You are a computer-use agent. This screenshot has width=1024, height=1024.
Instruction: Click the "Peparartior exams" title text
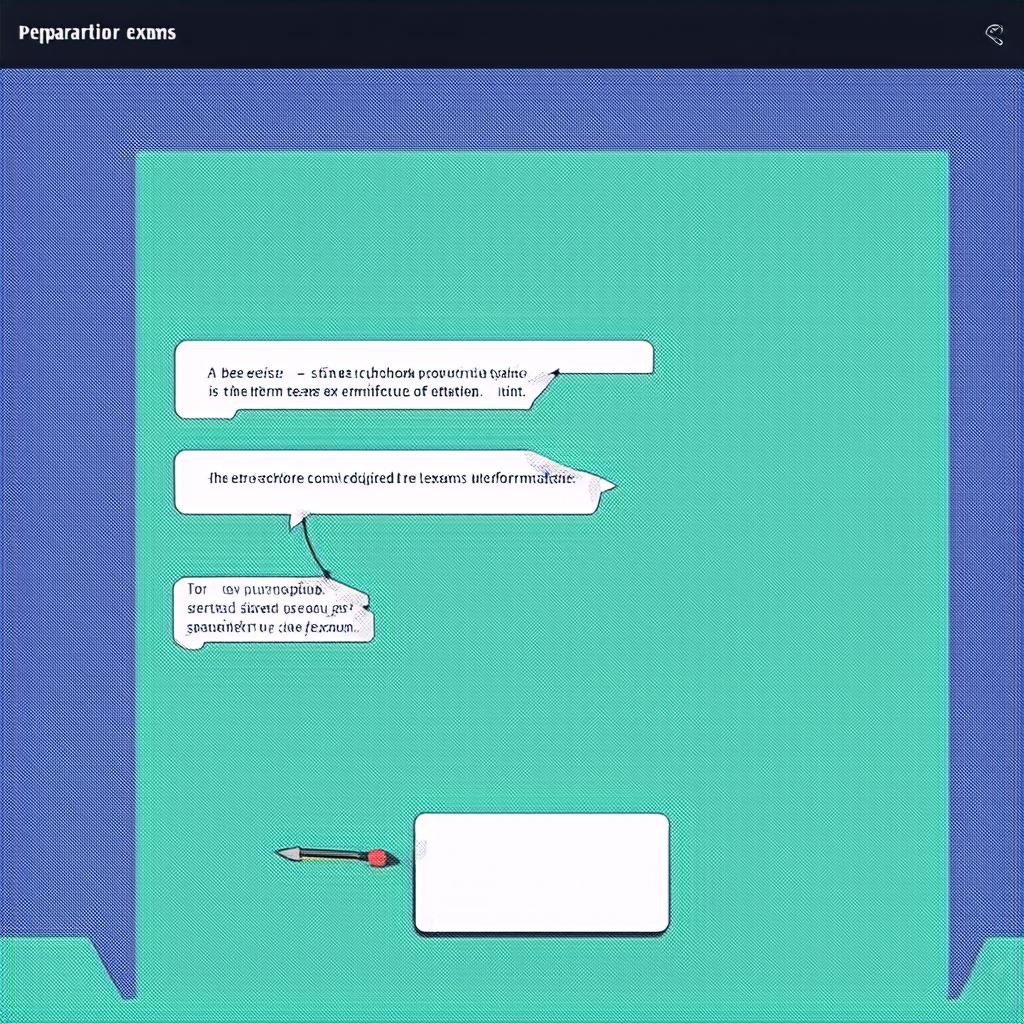point(97,33)
